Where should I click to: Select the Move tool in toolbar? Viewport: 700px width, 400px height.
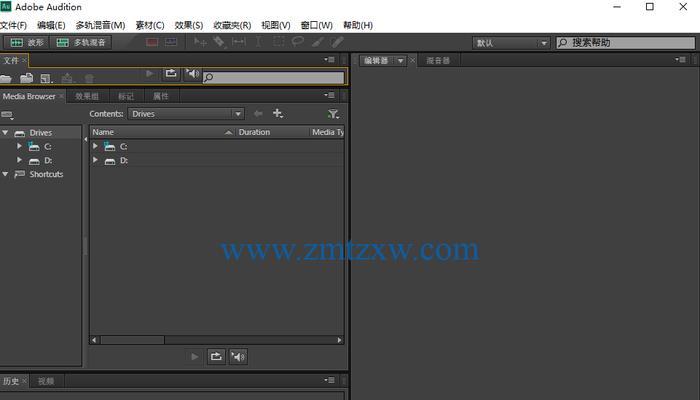point(200,42)
